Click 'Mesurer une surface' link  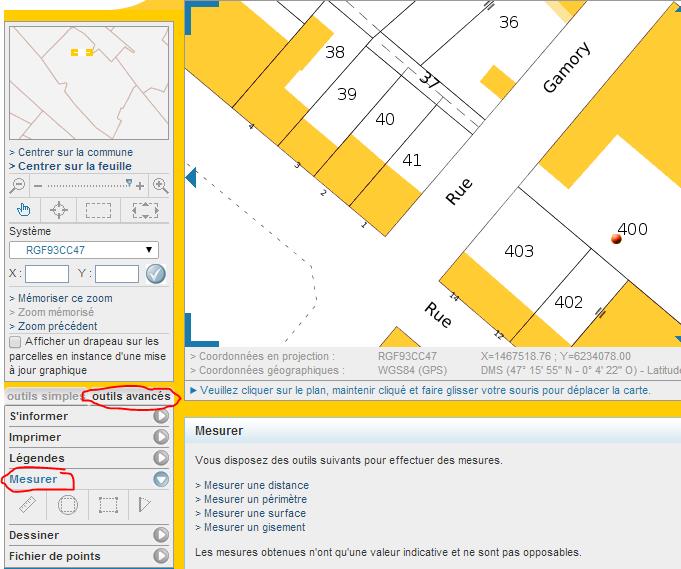[251, 513]
